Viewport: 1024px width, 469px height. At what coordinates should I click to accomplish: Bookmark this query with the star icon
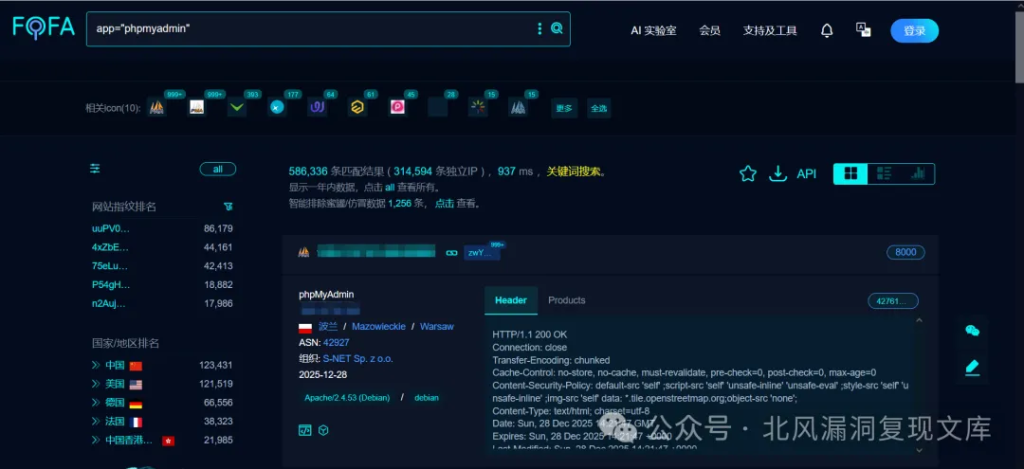click(x=748, y=174)
